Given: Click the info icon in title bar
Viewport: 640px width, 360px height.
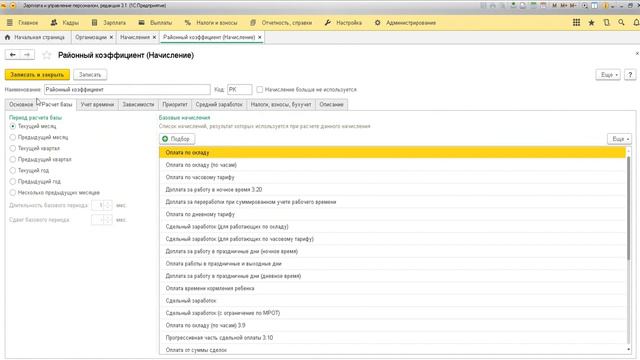Looking at the screenshot, I should click(605, 6).
